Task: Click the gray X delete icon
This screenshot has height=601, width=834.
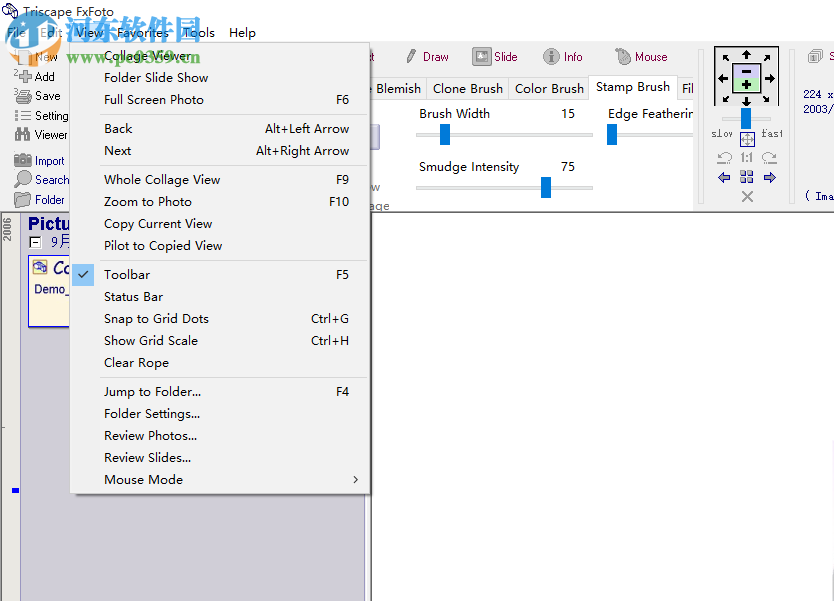Action: pyautogui.click(x=747, y=197)
